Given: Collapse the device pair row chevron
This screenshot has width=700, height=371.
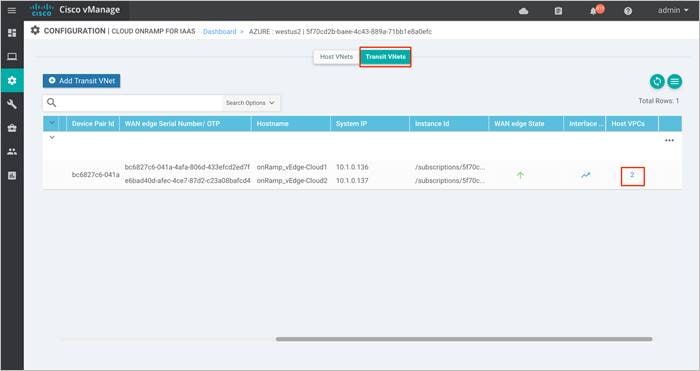Looking at the screenshot, I should (x=52, y=138).
